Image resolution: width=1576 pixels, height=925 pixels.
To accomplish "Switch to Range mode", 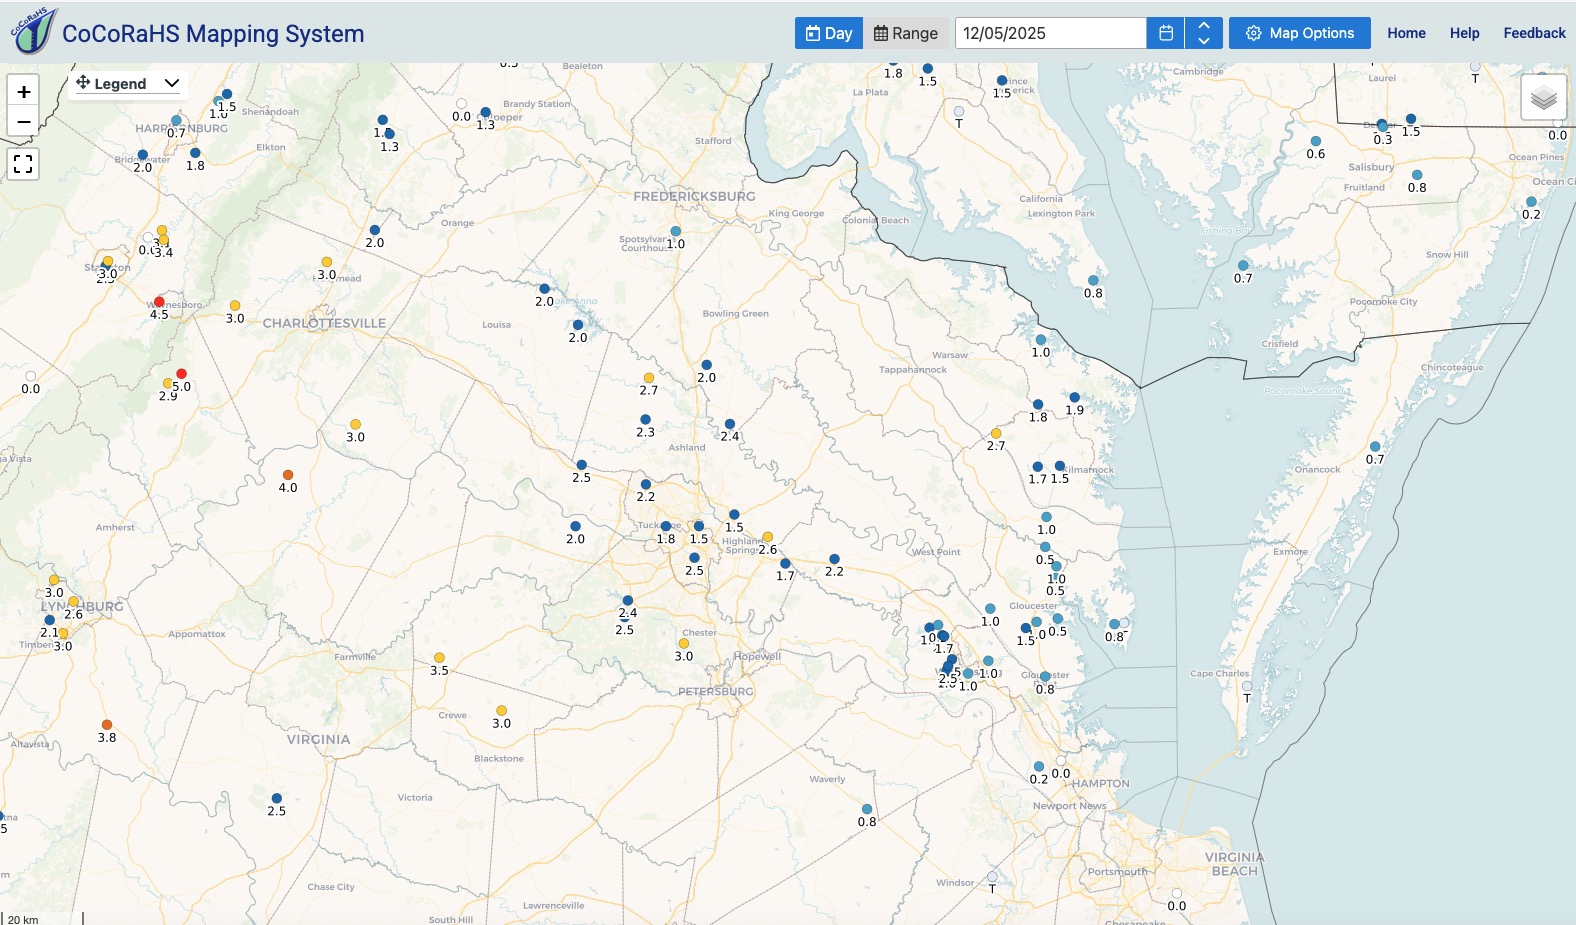I will pos(906,33).
